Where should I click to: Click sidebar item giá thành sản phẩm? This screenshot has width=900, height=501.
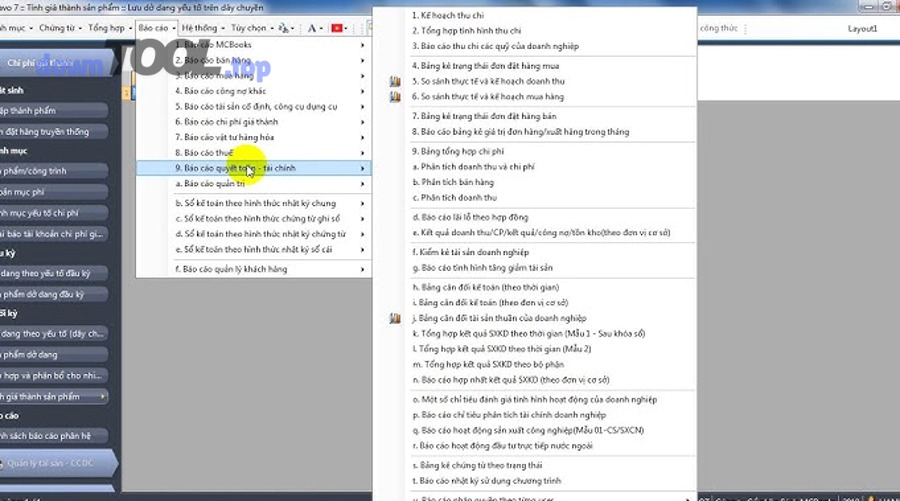54,397
